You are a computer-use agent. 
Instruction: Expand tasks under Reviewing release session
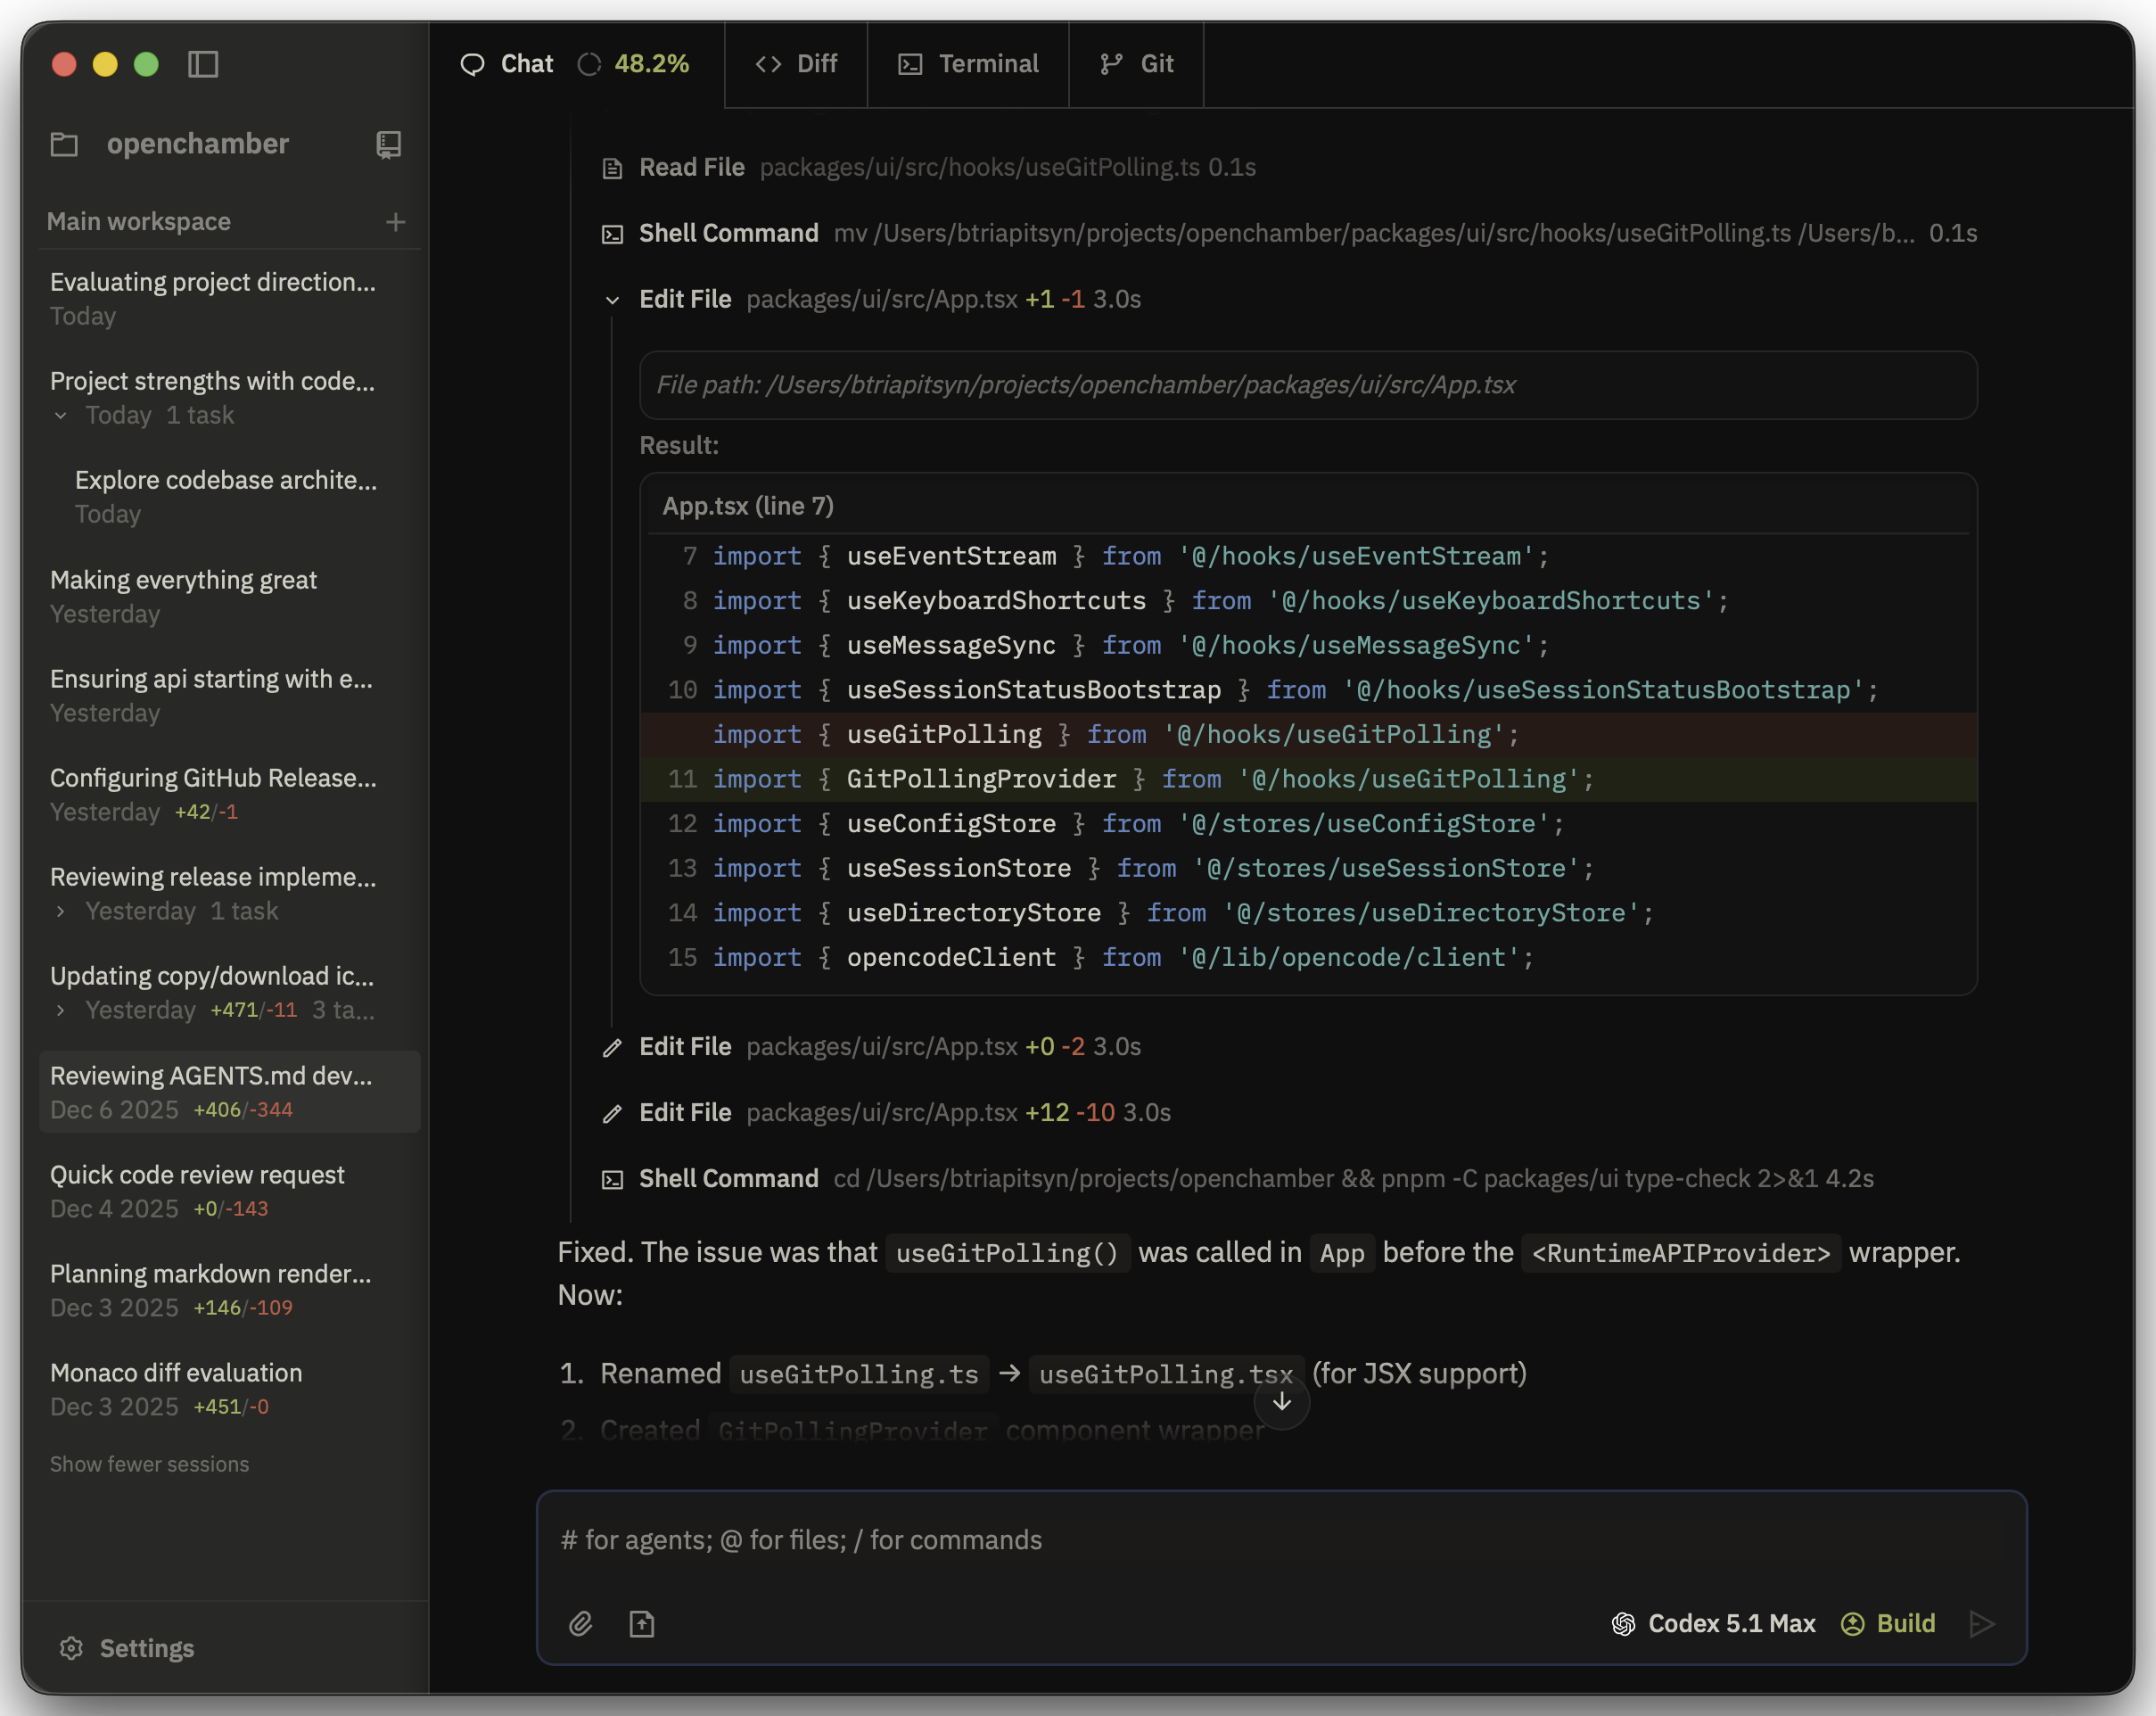click(x=61, y=911)
